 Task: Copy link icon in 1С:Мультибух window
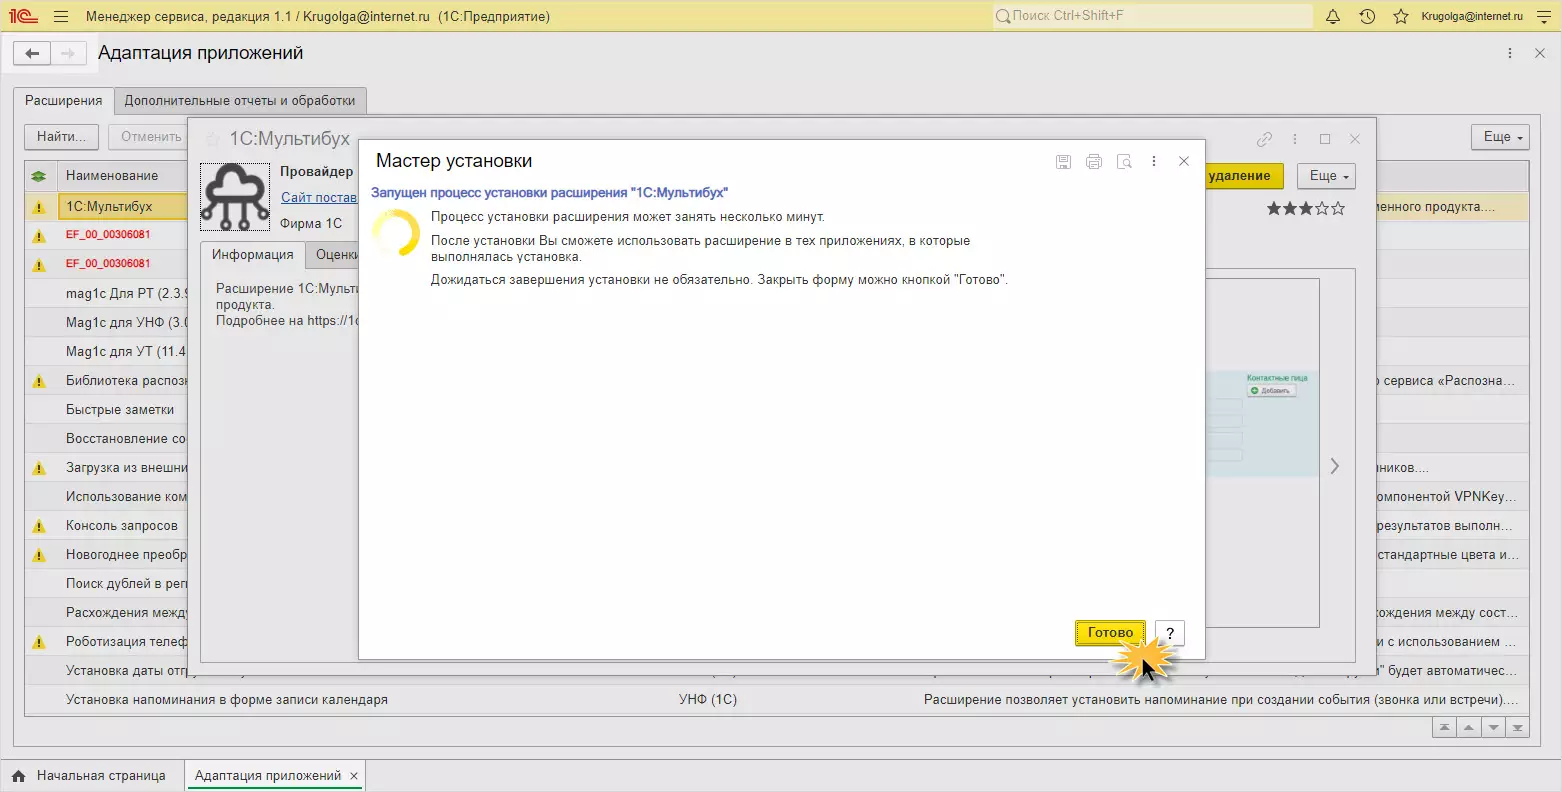(1265, 139)
